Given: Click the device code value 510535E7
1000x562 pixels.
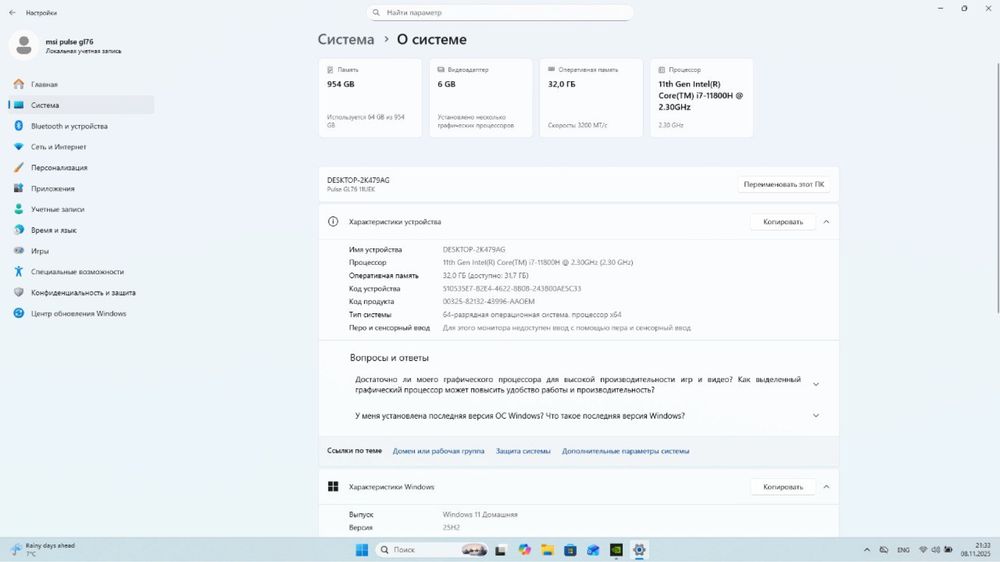Looking at the screenshot, I should (x=511, y=289).
